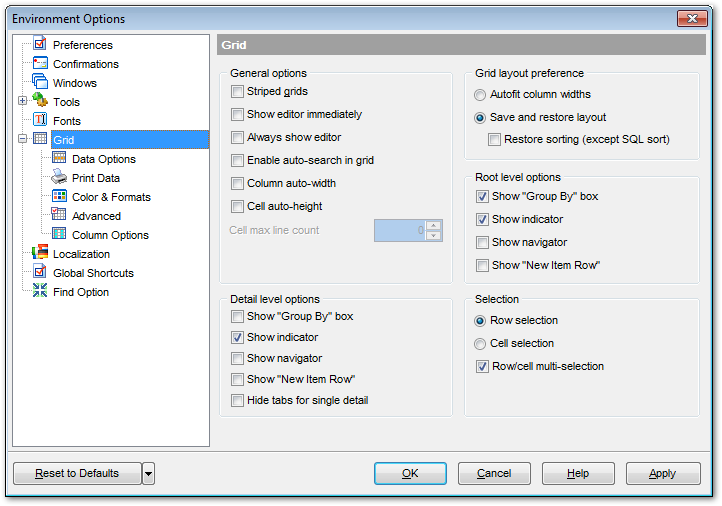Open Print Data settings
This screenshot has height=506, width=722.
pyautogui.click(x=96, y=178)
